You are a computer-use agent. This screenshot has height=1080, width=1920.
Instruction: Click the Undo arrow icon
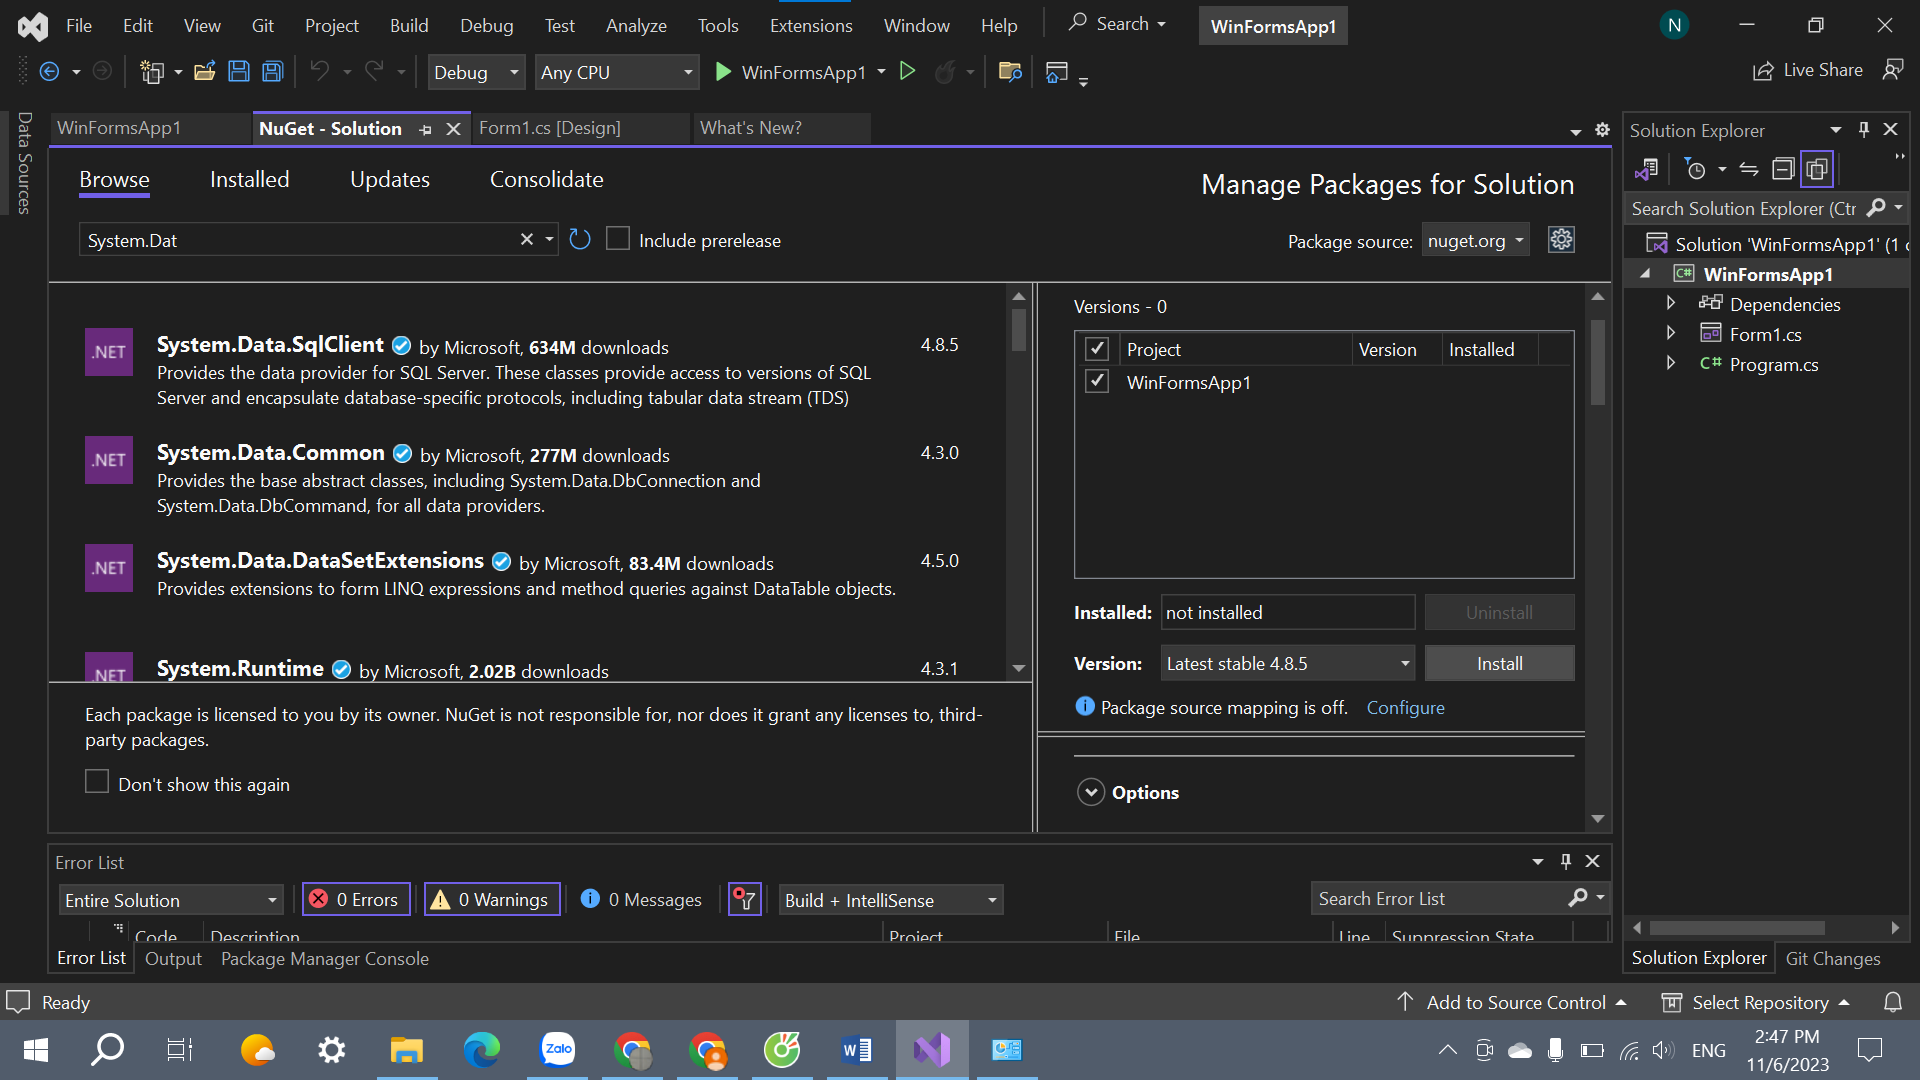(x=319, y=71)
